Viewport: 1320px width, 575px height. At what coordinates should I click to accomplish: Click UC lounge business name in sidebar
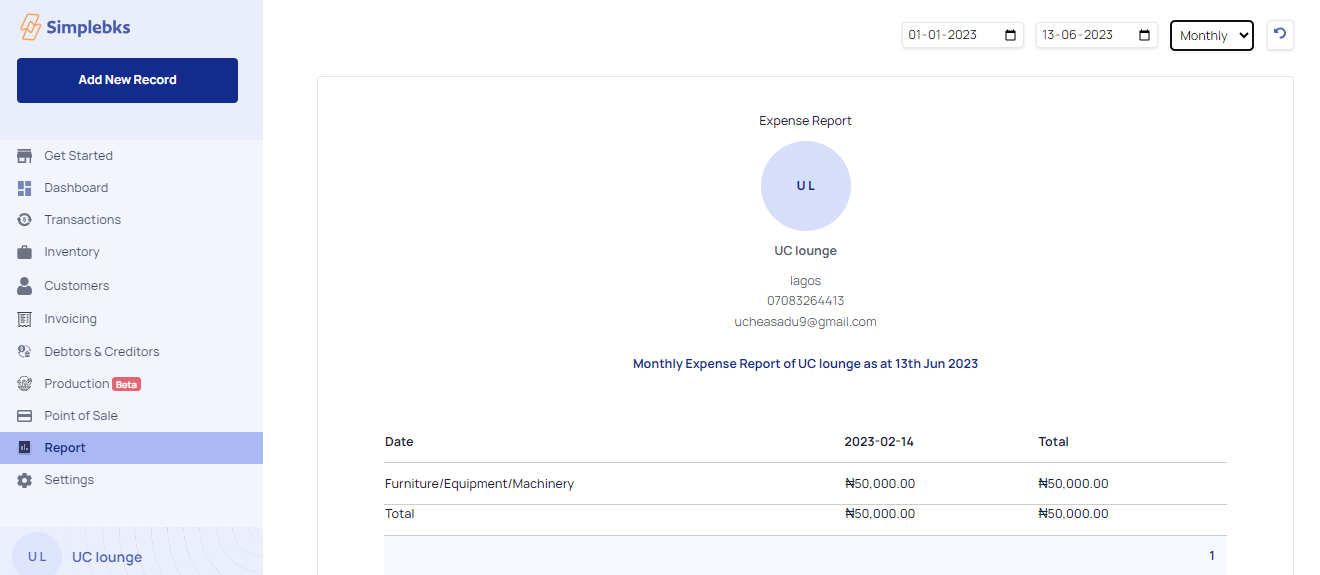point(107,557)
